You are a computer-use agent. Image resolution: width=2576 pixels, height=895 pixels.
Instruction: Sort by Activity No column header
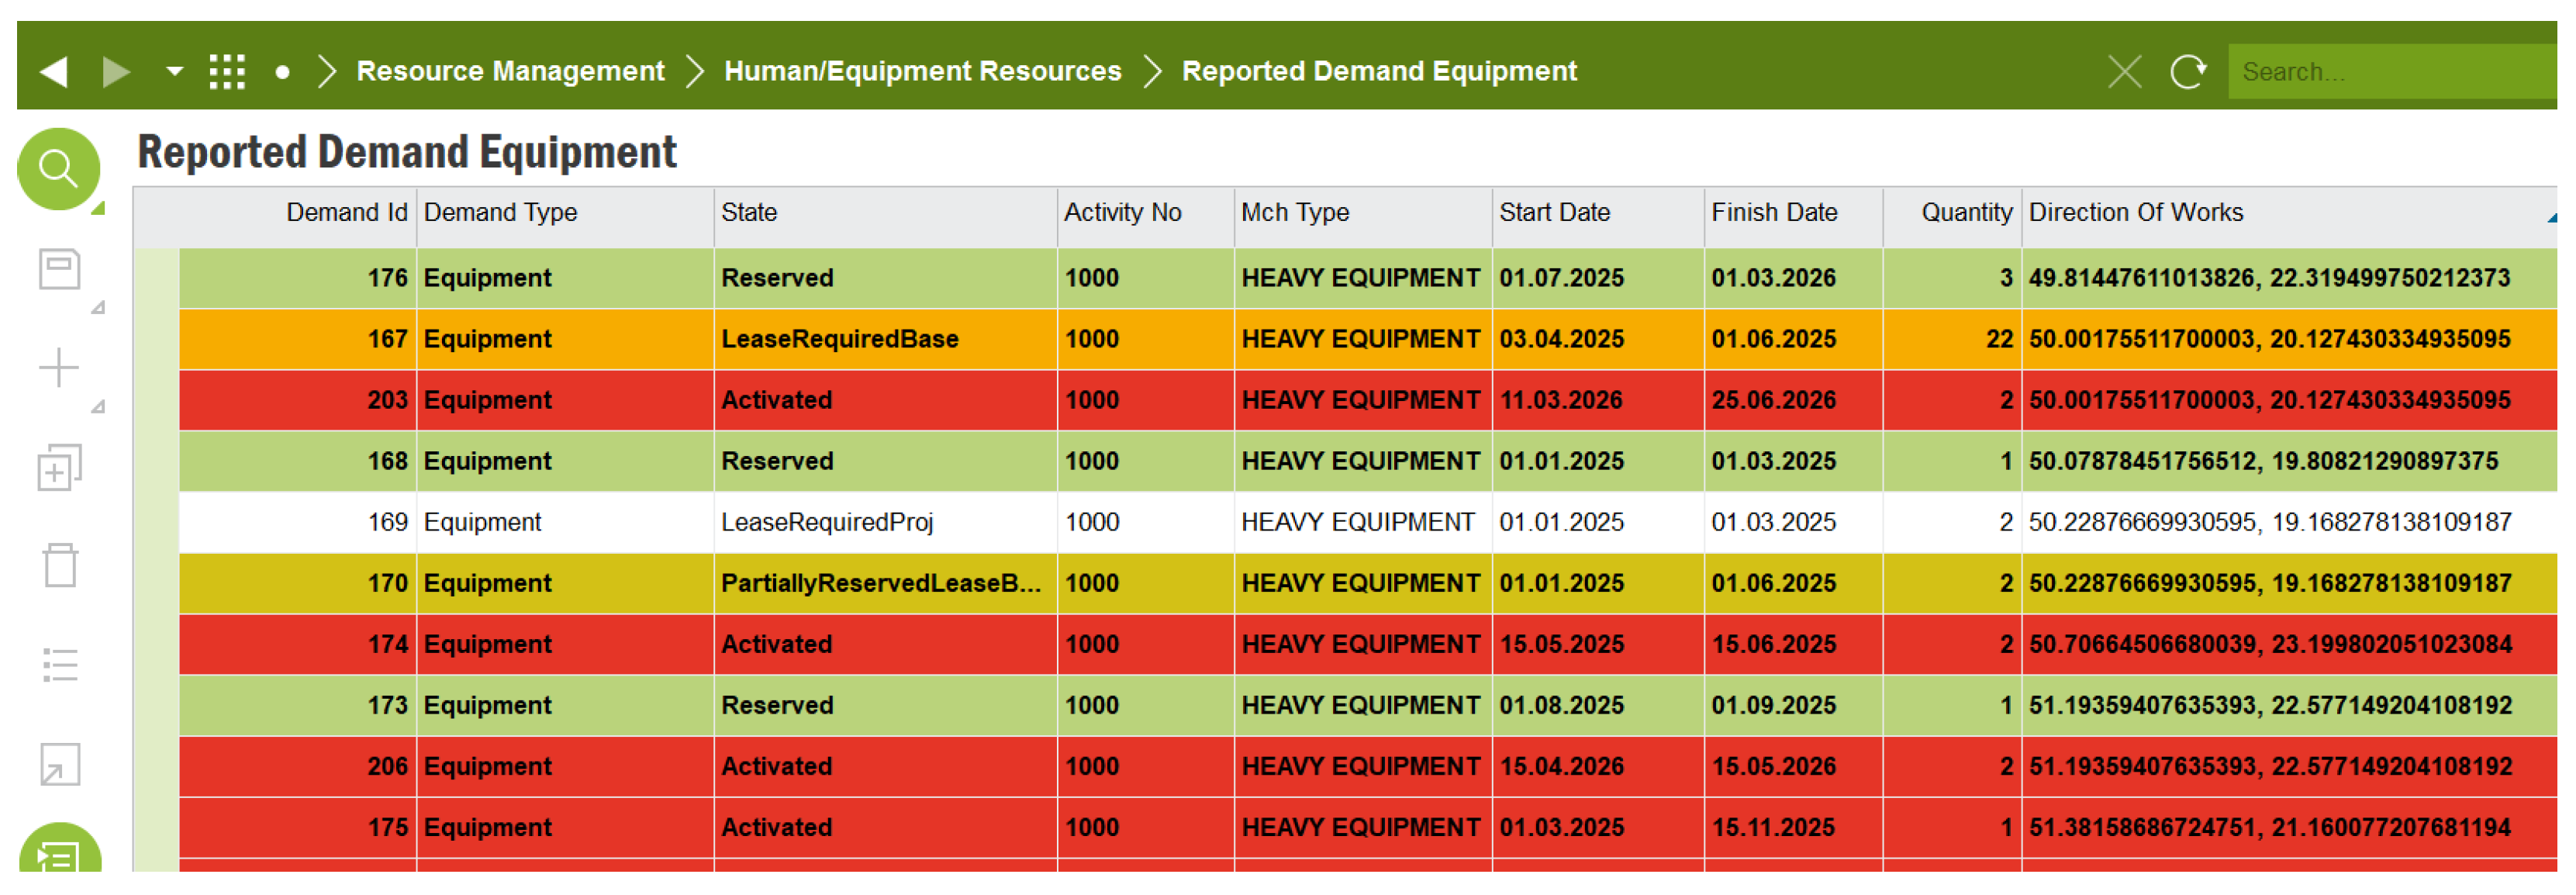[1145, 213]
